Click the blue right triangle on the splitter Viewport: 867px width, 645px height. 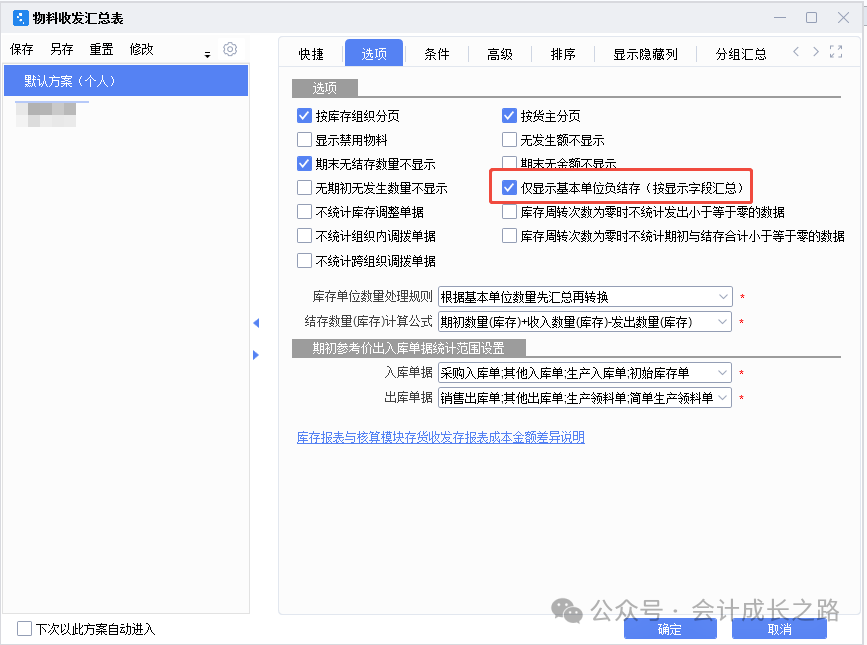click(256, 354)
